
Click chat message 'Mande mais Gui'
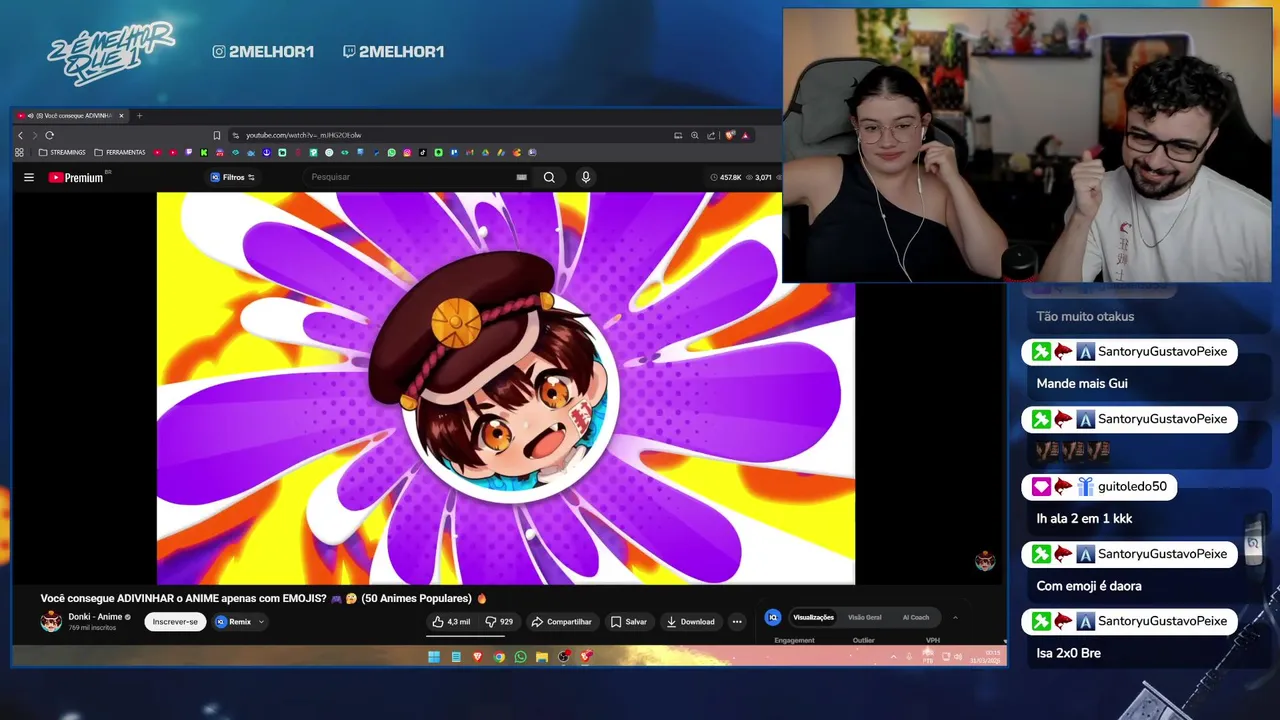[1082, 383]
